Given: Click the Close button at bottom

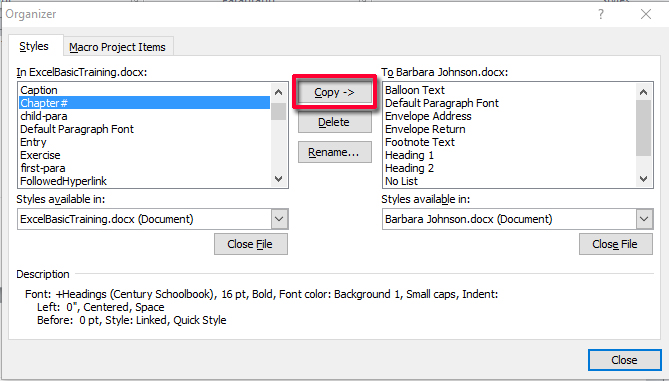Looking at the screenshot, I should [625, 360].
